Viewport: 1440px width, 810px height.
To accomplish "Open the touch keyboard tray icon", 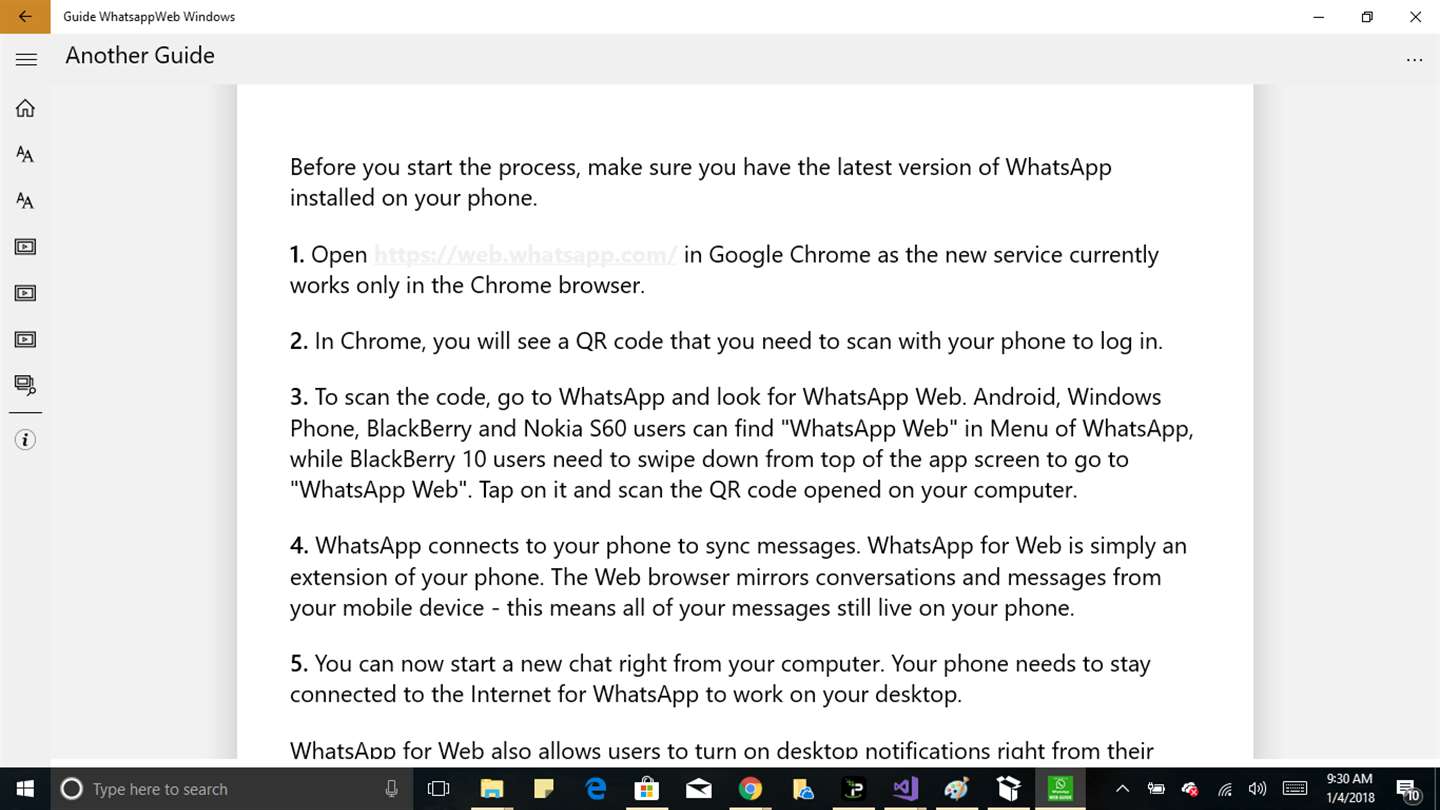I will (1295, 789).
